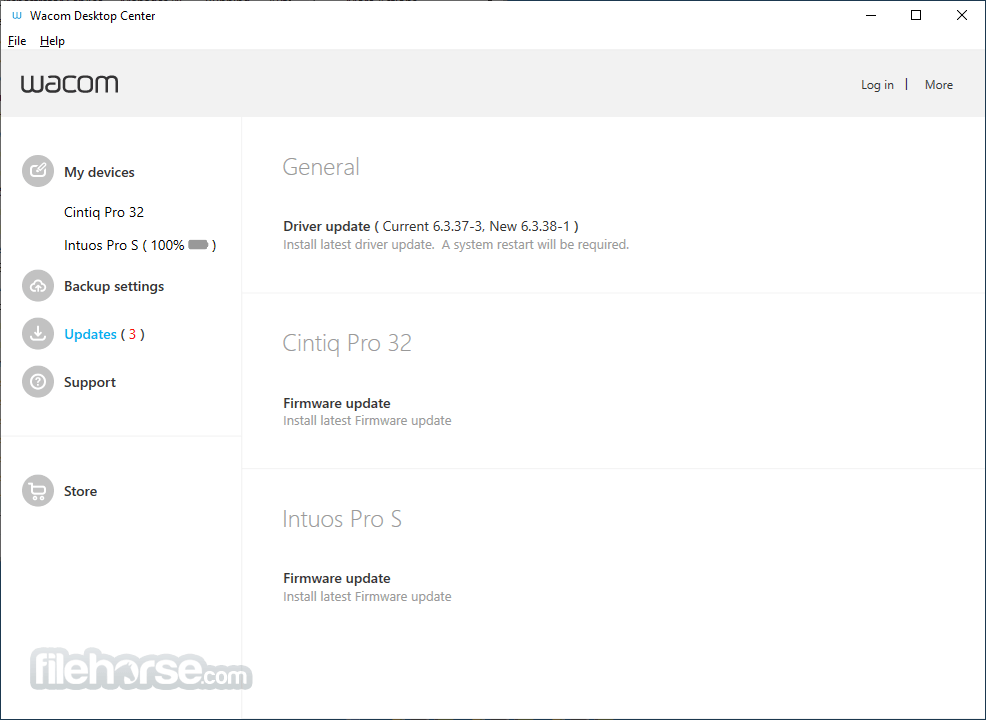Open the More menu in header
Viewport: 986px width, 720px height.
click(x=938, y=85)
